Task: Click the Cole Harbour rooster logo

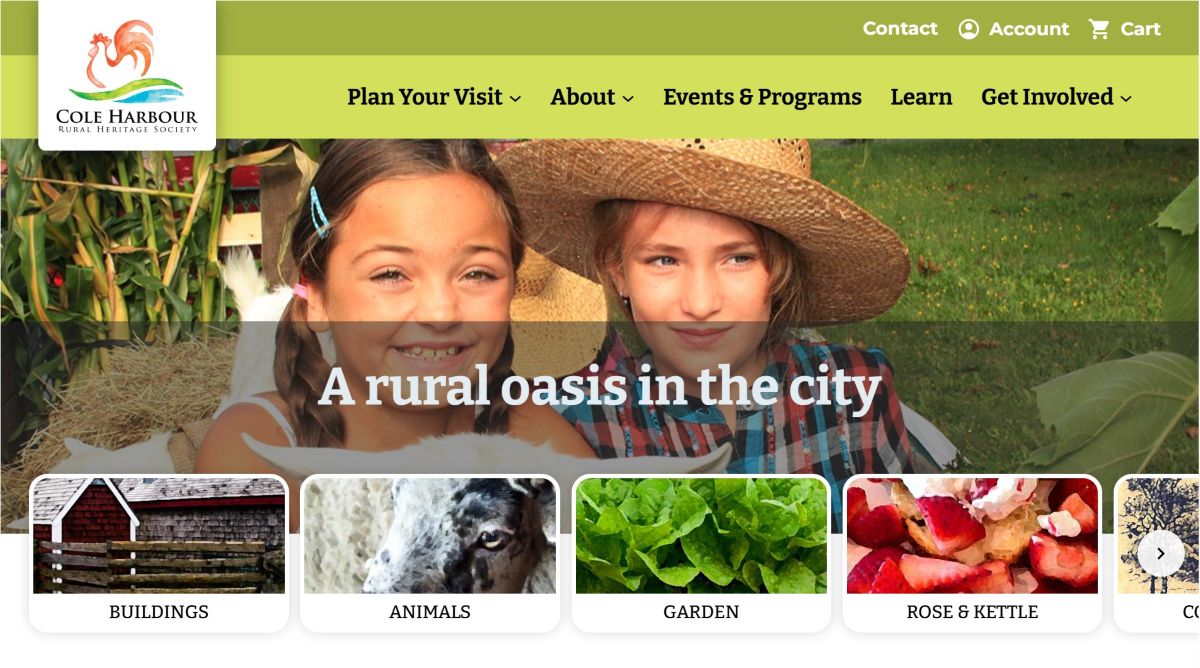Action: 127,75
